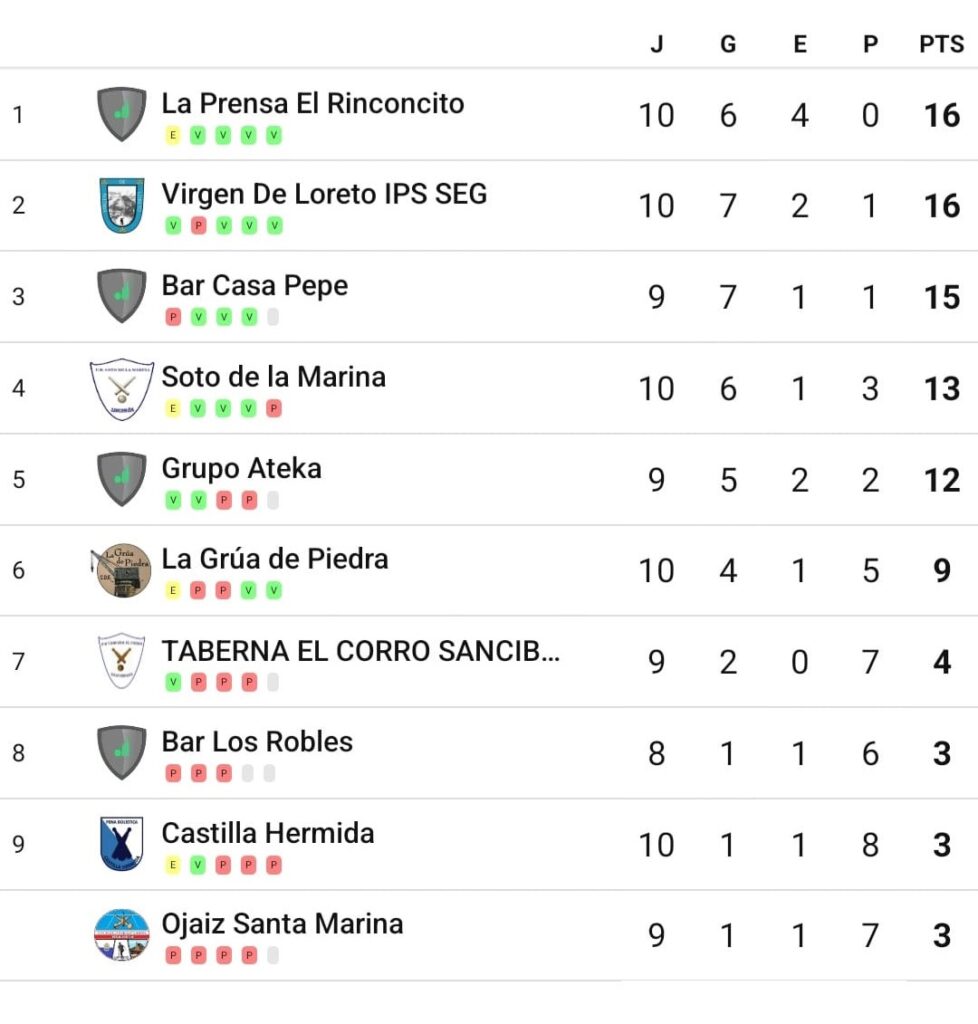
Task: Select the PTS column header
Action: (941, 44)
